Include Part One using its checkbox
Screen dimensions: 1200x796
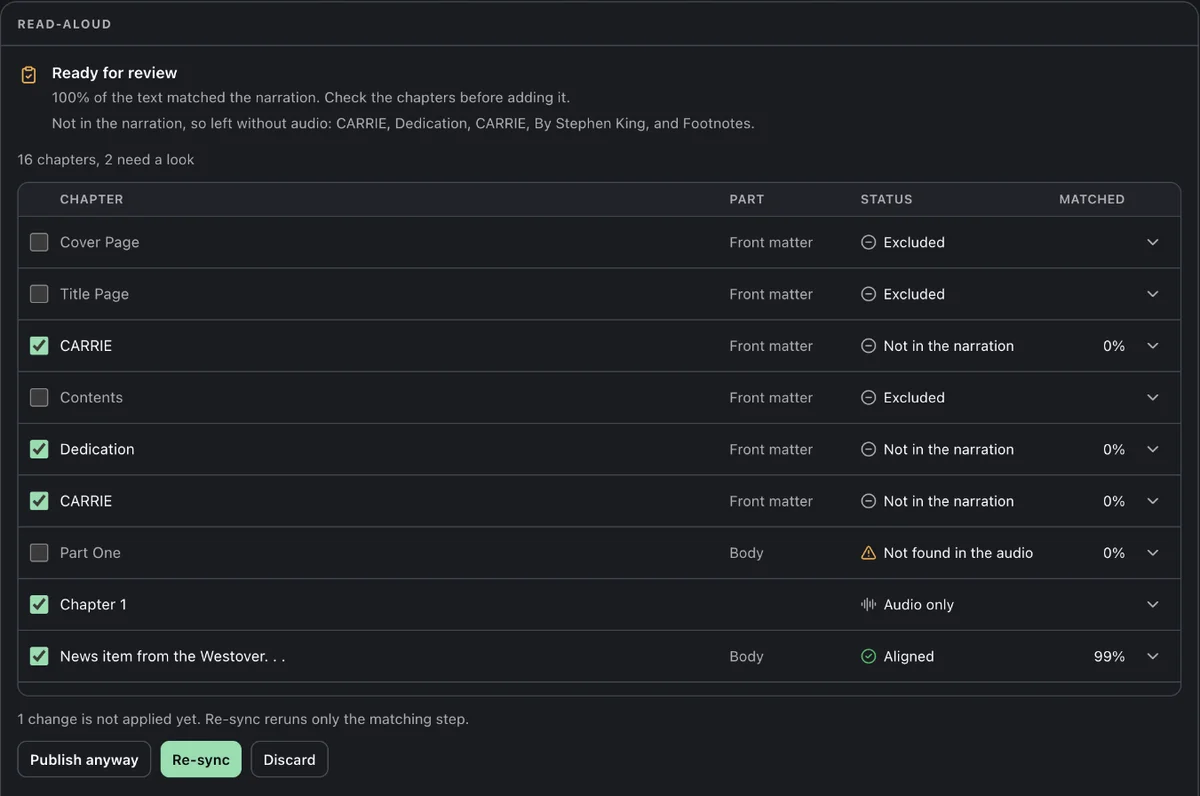click(39, 553)
